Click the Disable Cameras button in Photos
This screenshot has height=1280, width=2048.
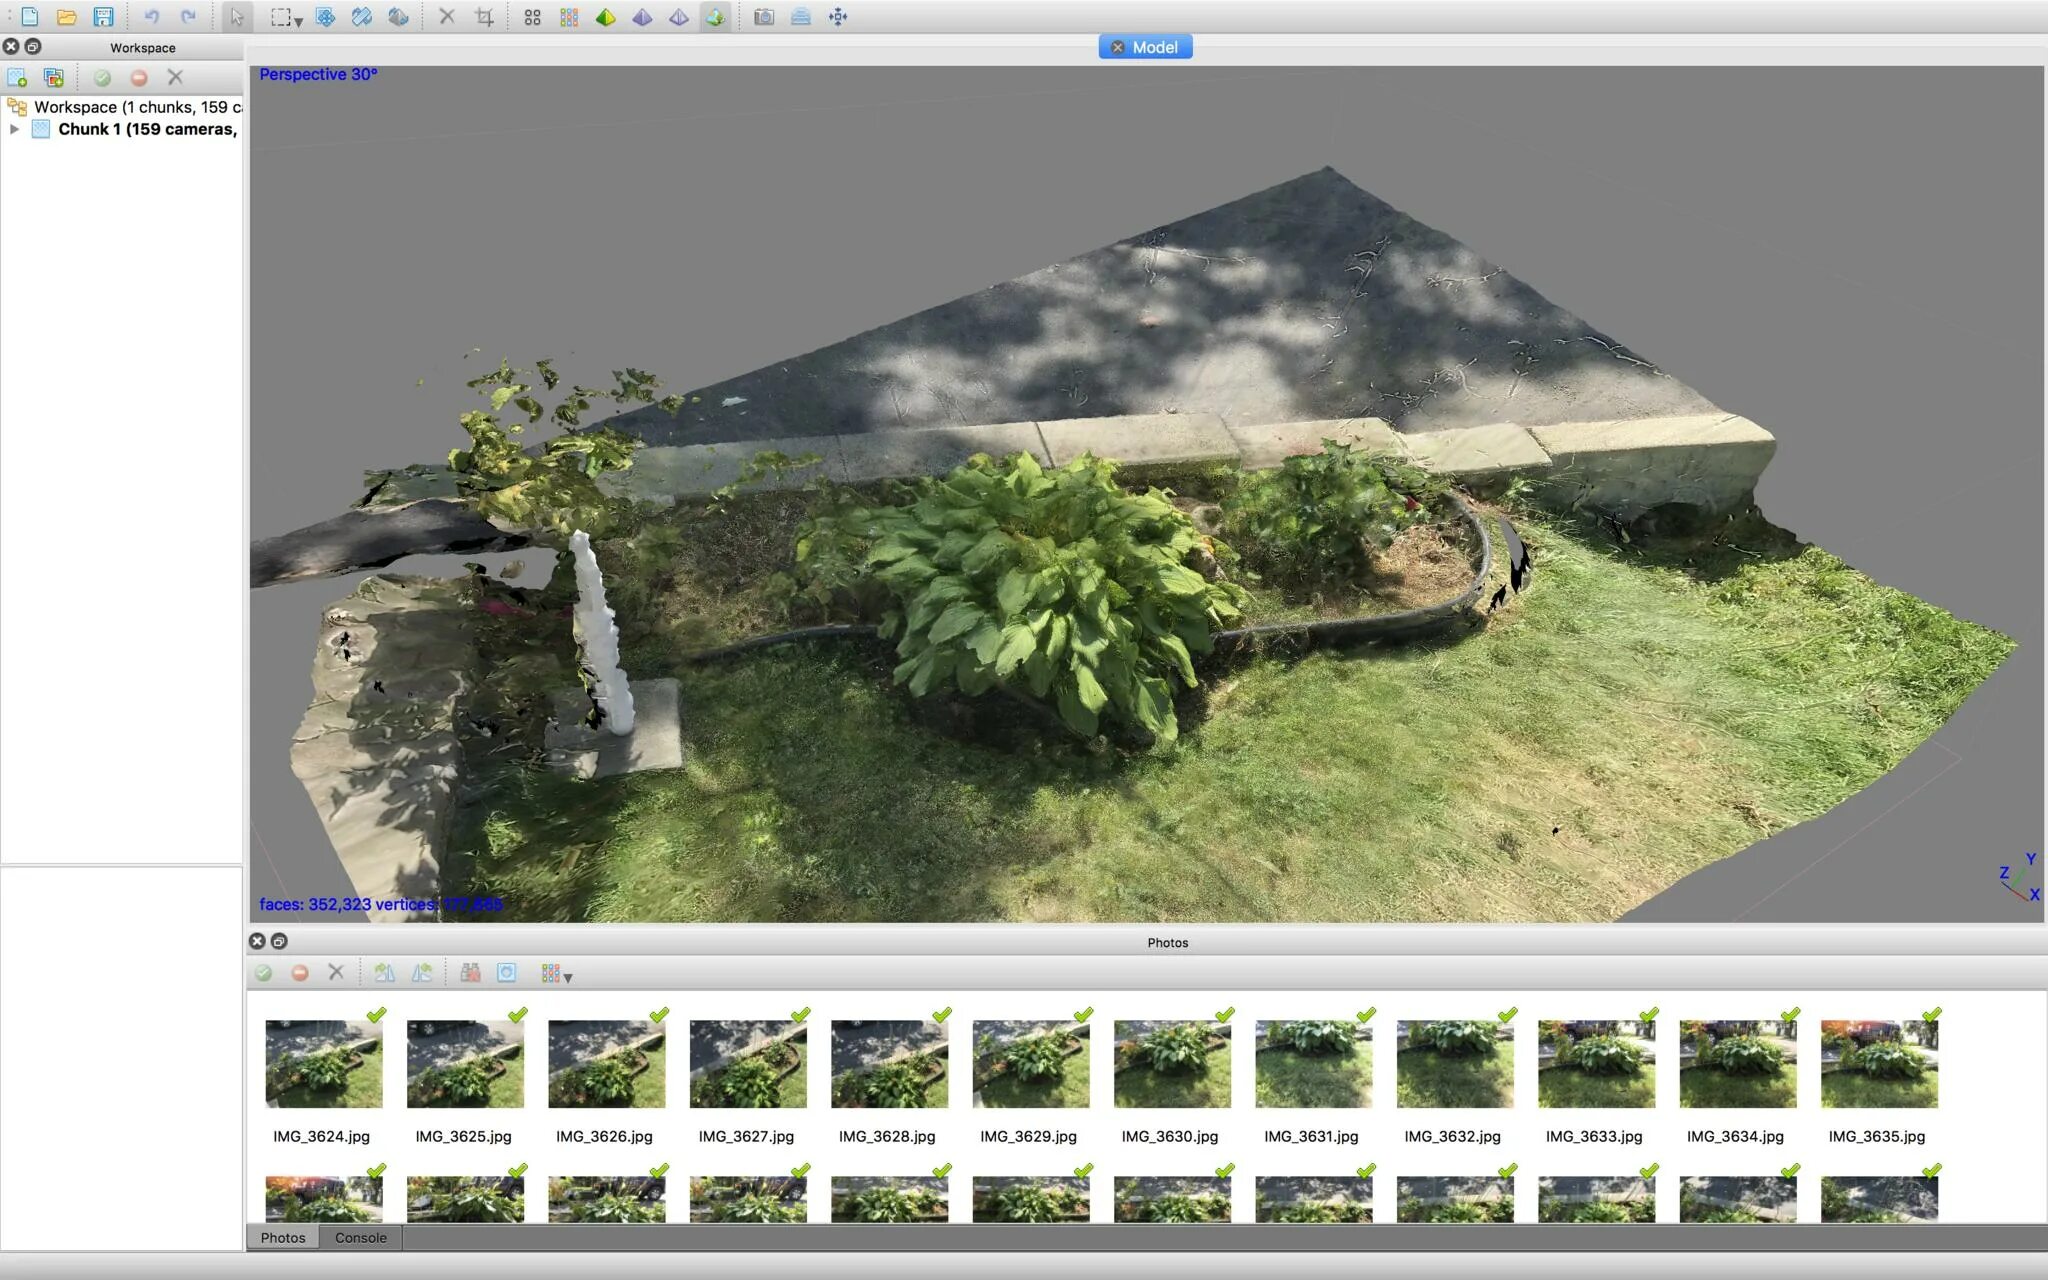pos(300,973)
